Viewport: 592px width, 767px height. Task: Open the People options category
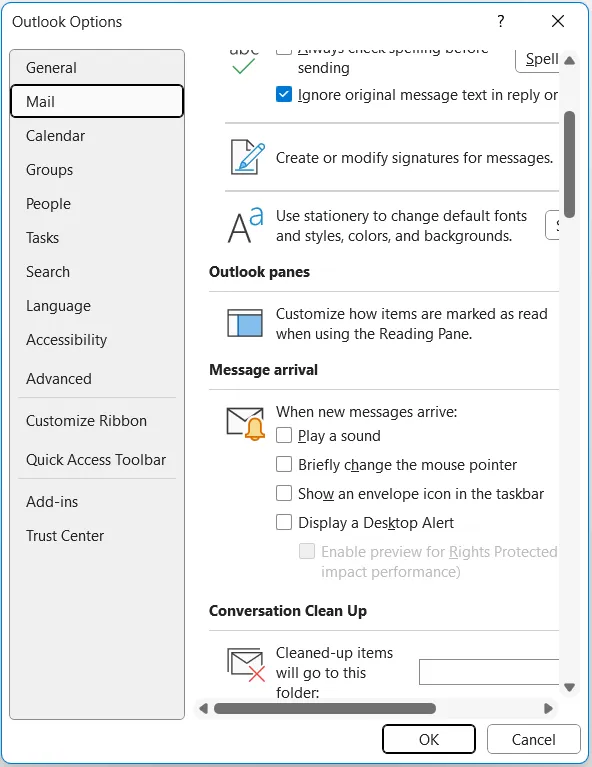point(97,203)
